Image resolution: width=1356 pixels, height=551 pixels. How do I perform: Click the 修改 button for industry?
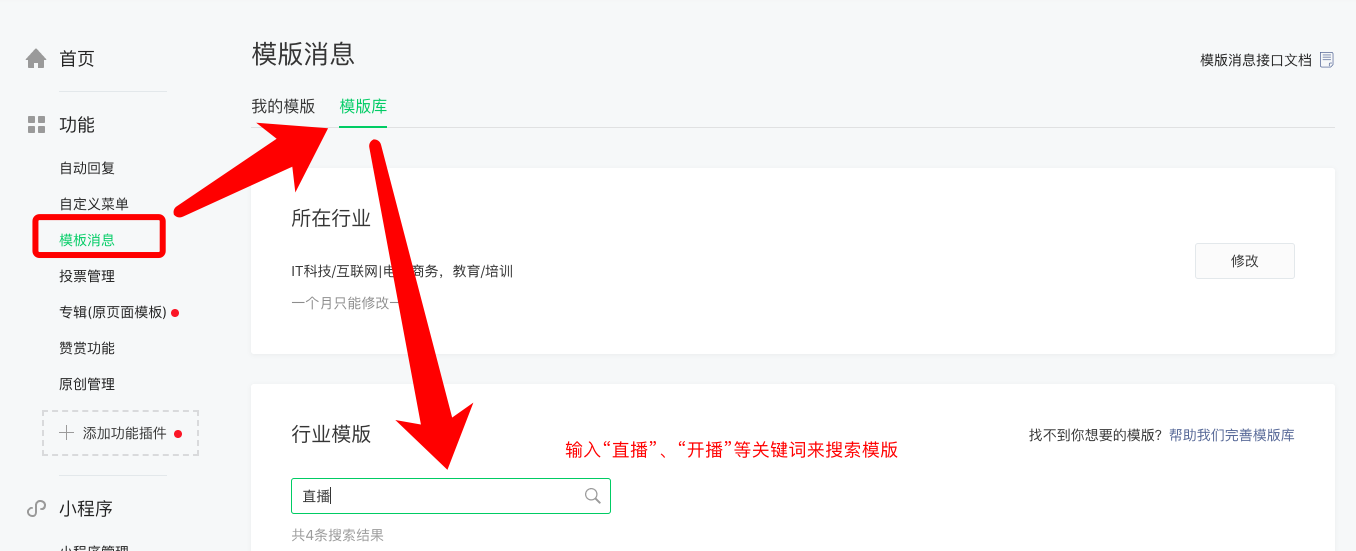(1245, 261)
